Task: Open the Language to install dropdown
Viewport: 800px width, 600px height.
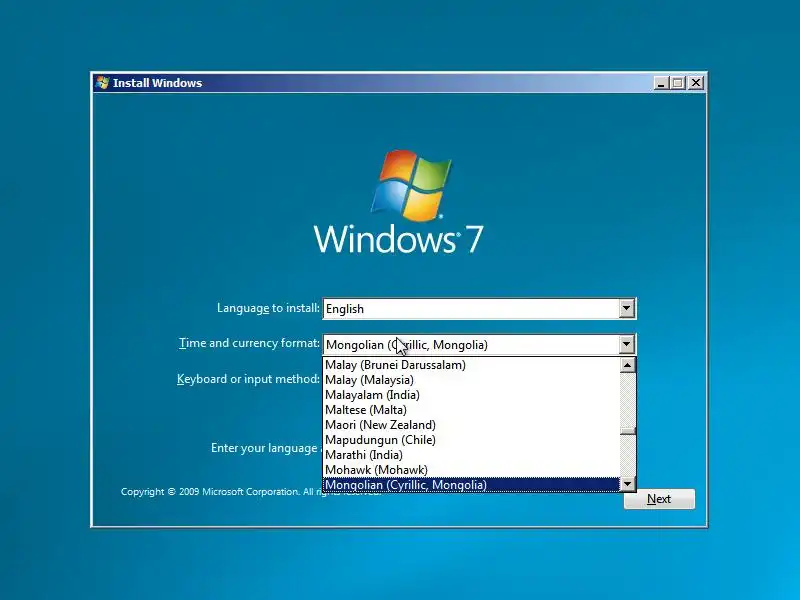Action: tap(627, 309)
